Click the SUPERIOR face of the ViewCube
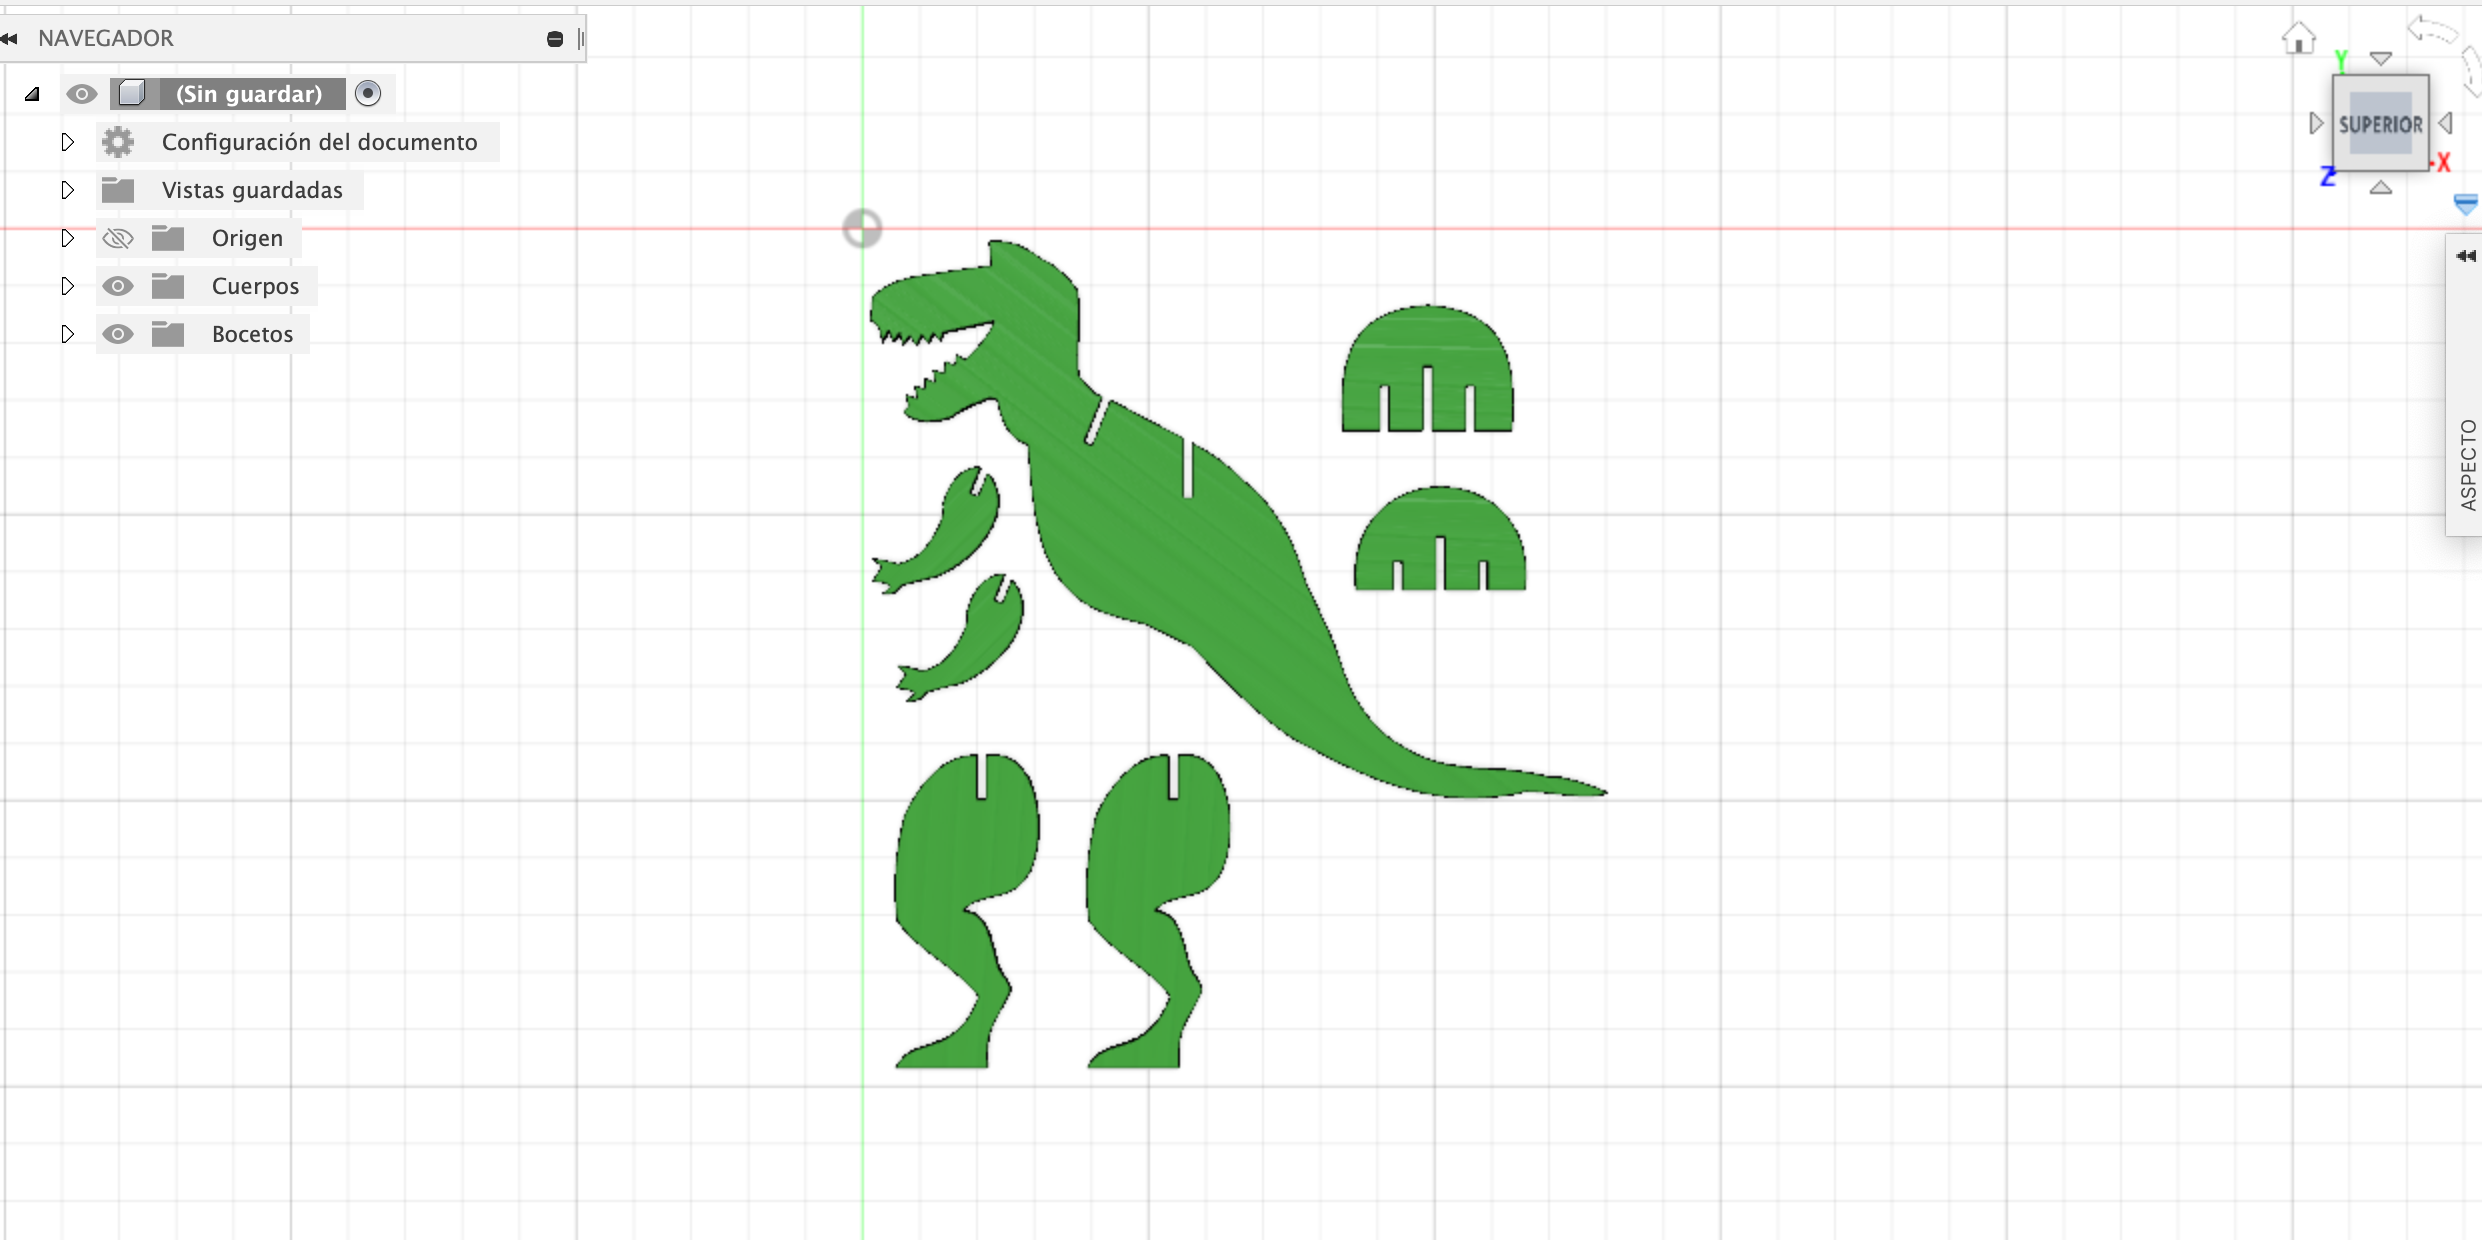The image size is (2482, 1240). (x=2380, y=125)
